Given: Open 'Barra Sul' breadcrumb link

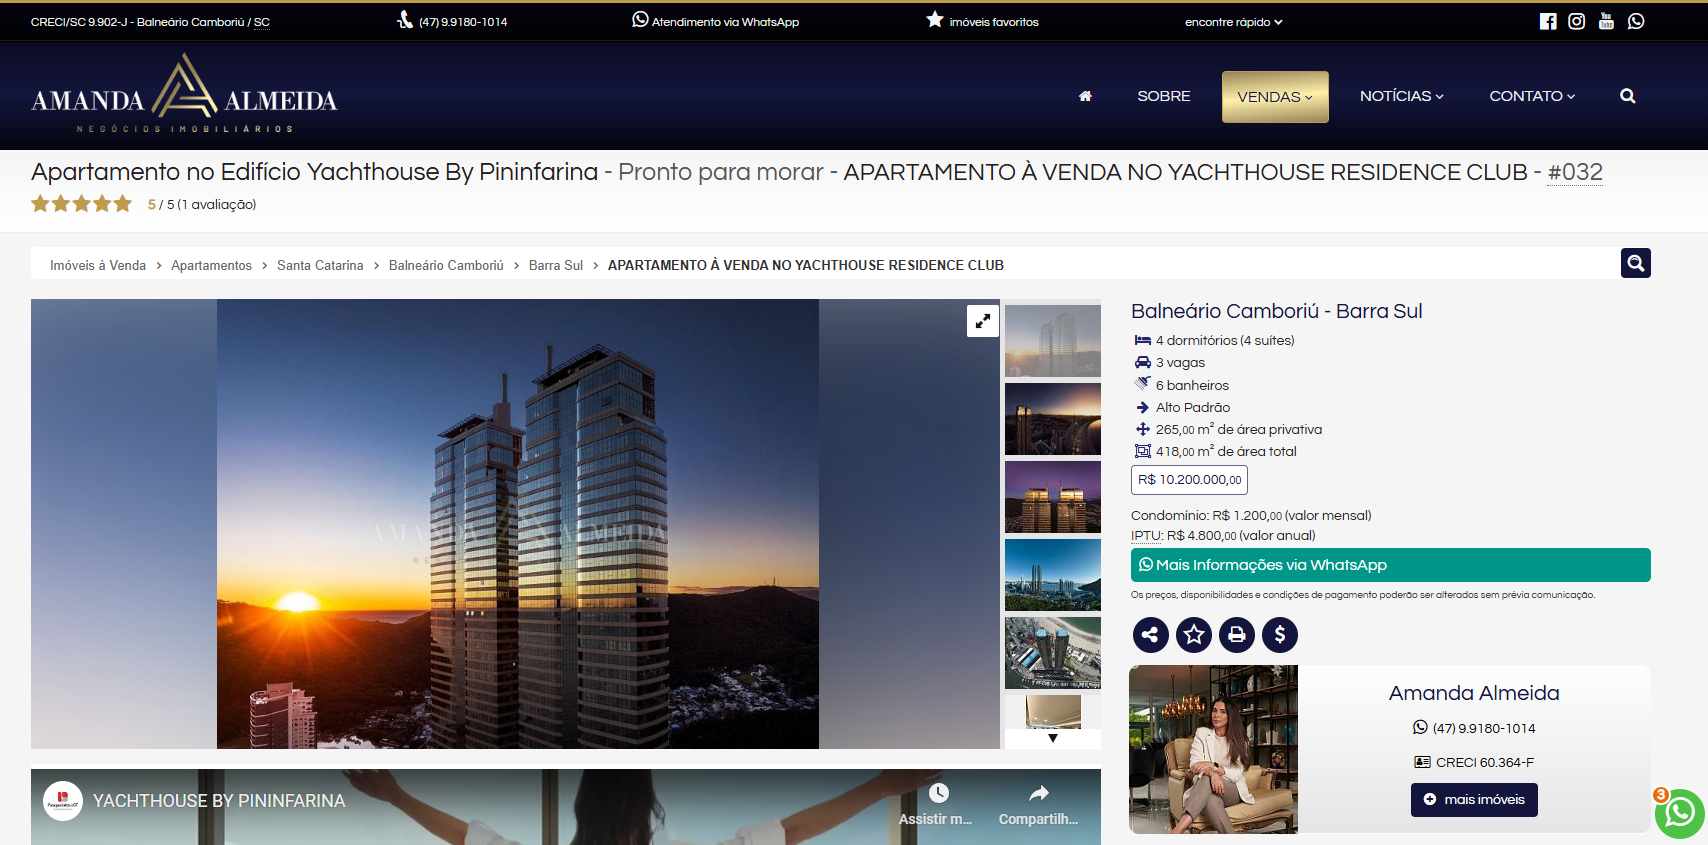Looking at the screenshot, I should [556, 265].
